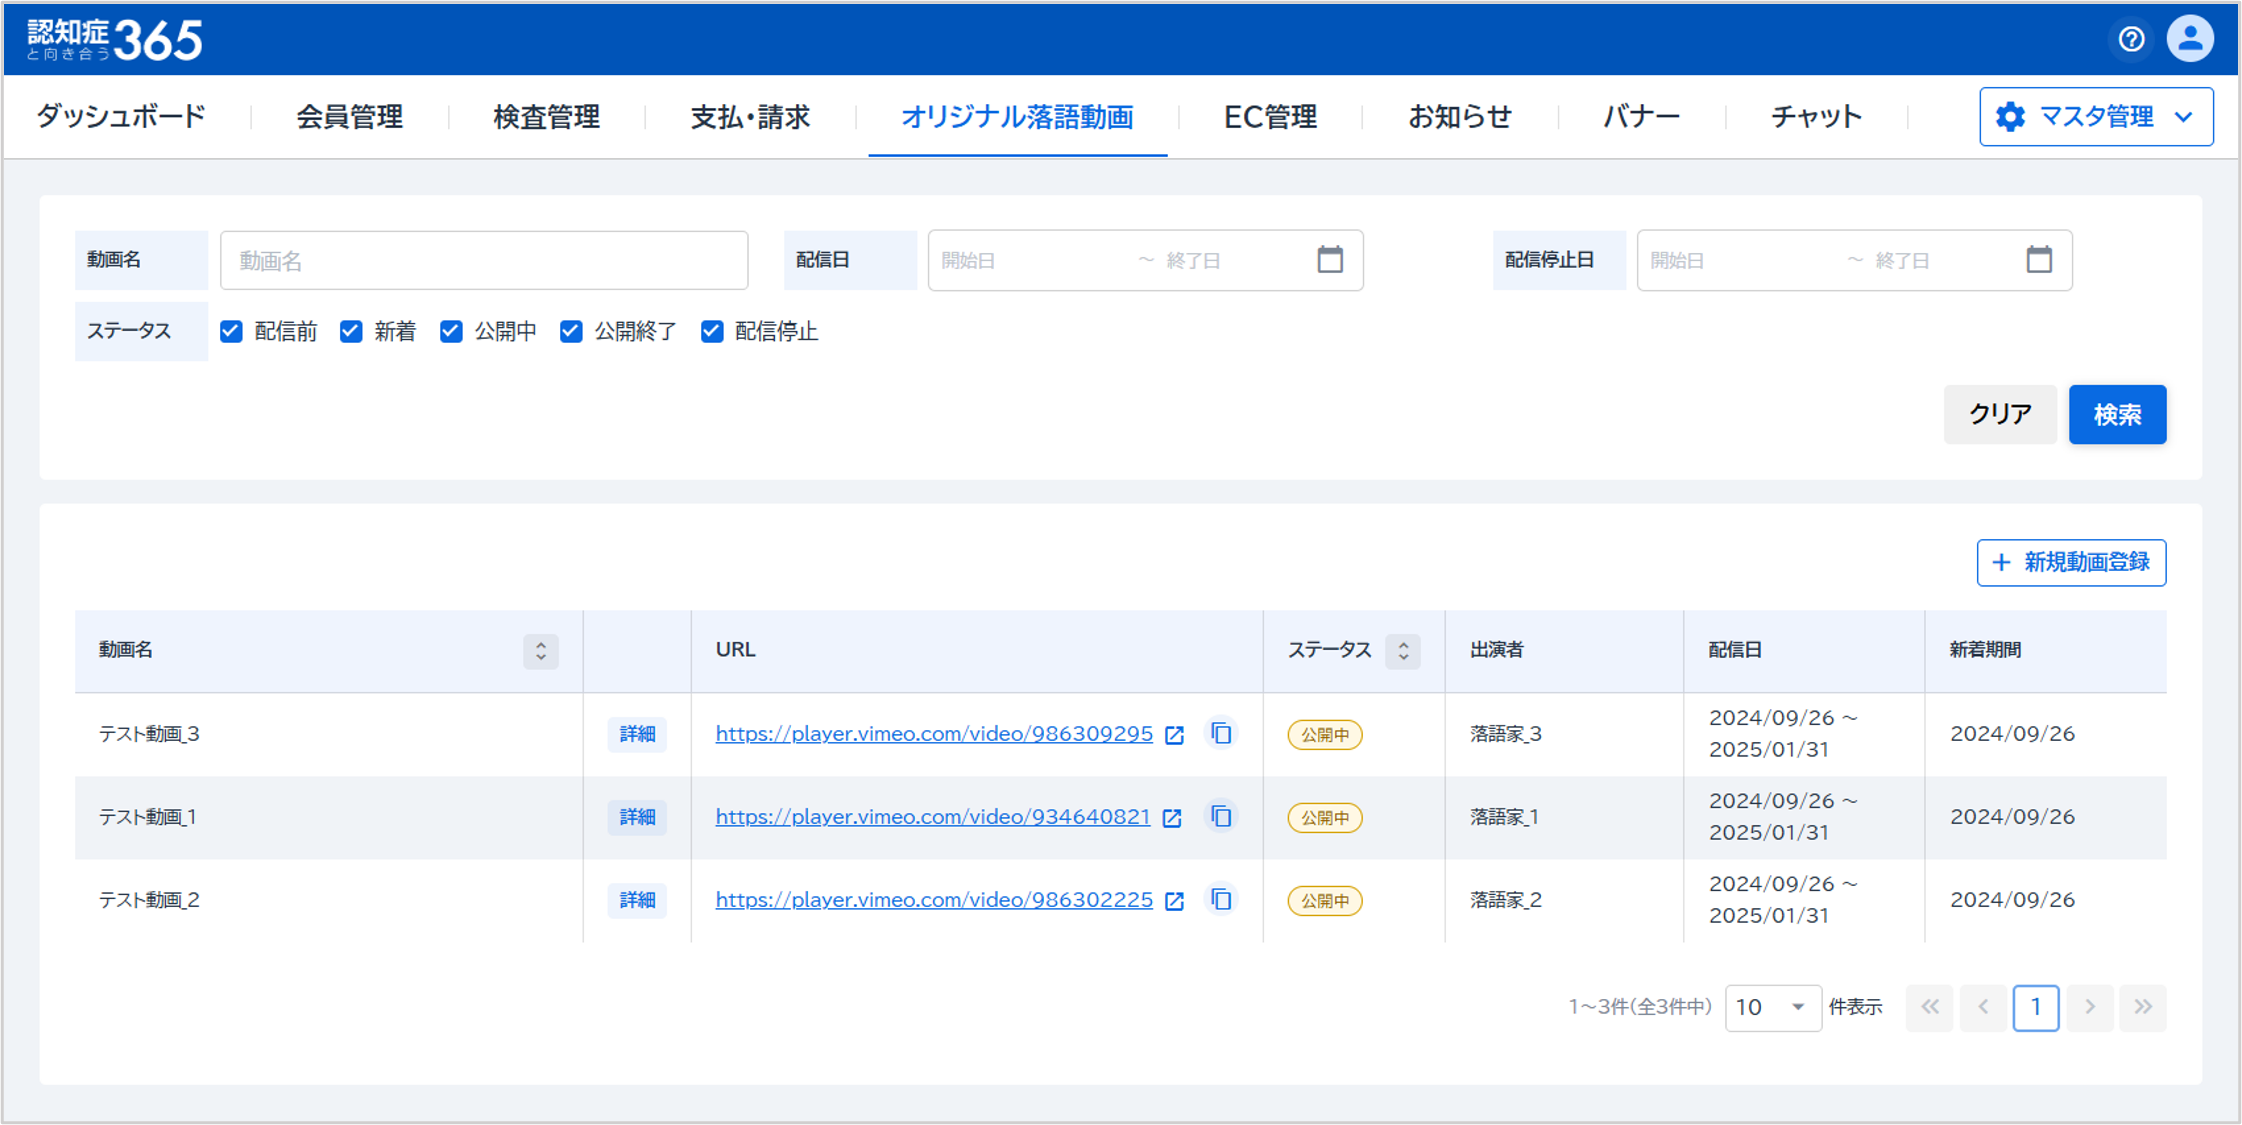
Task: Click the 新規動画登録 button
Action: tap(2070, 562)
